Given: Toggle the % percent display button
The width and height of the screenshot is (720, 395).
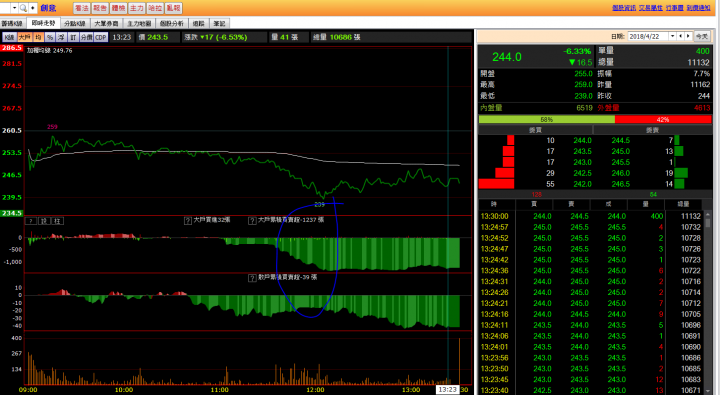Looking at the screenshot, I should (x=50, y=37).
